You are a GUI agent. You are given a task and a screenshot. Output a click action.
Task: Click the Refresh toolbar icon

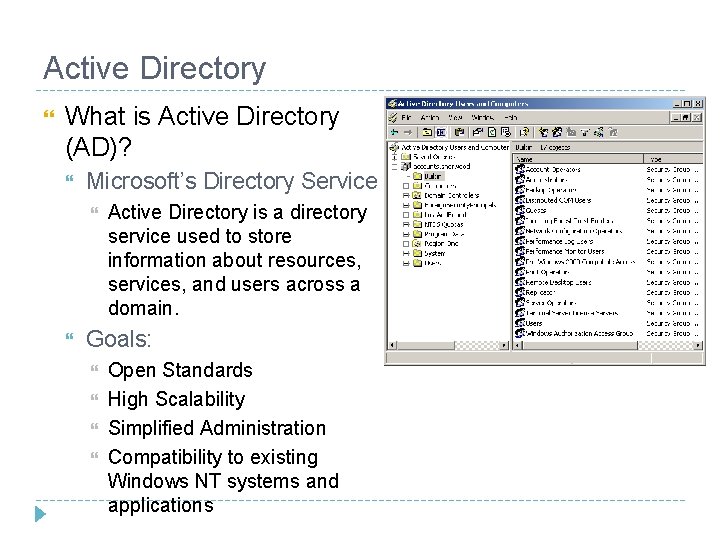coord(492,132)
